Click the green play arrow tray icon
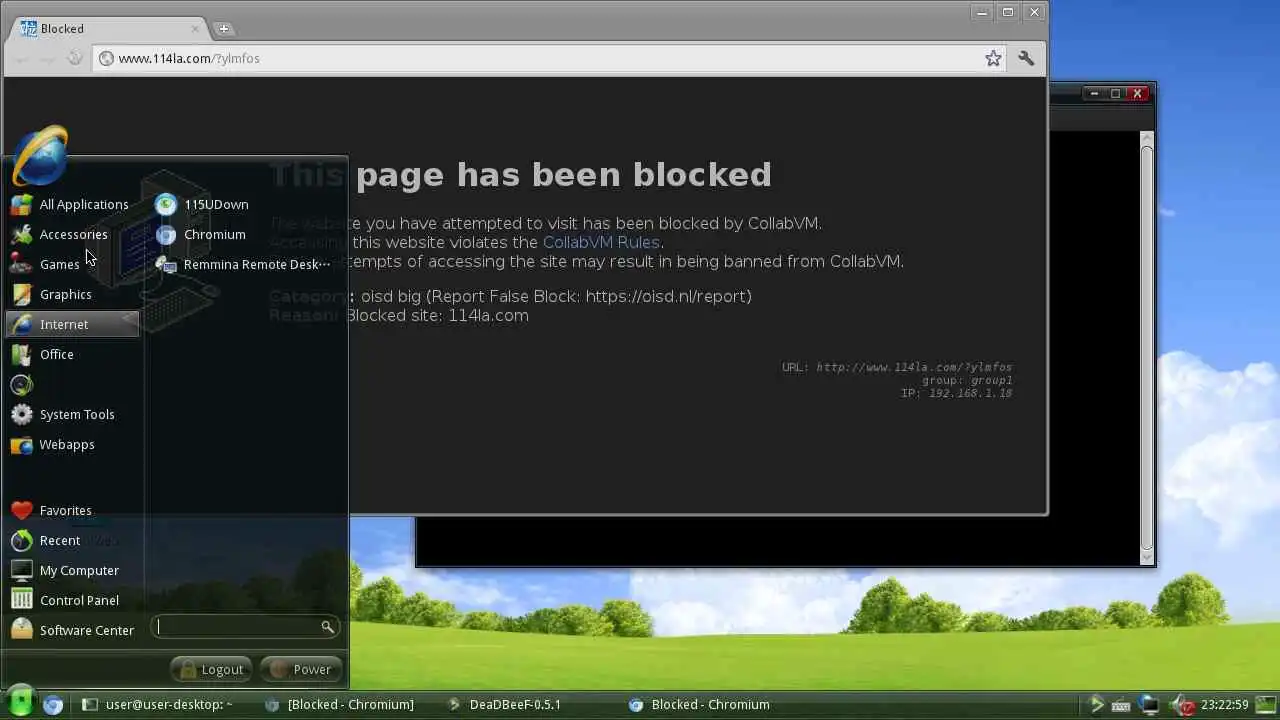The width and height of the screenshot is (1280, 720). (1097, 704)
